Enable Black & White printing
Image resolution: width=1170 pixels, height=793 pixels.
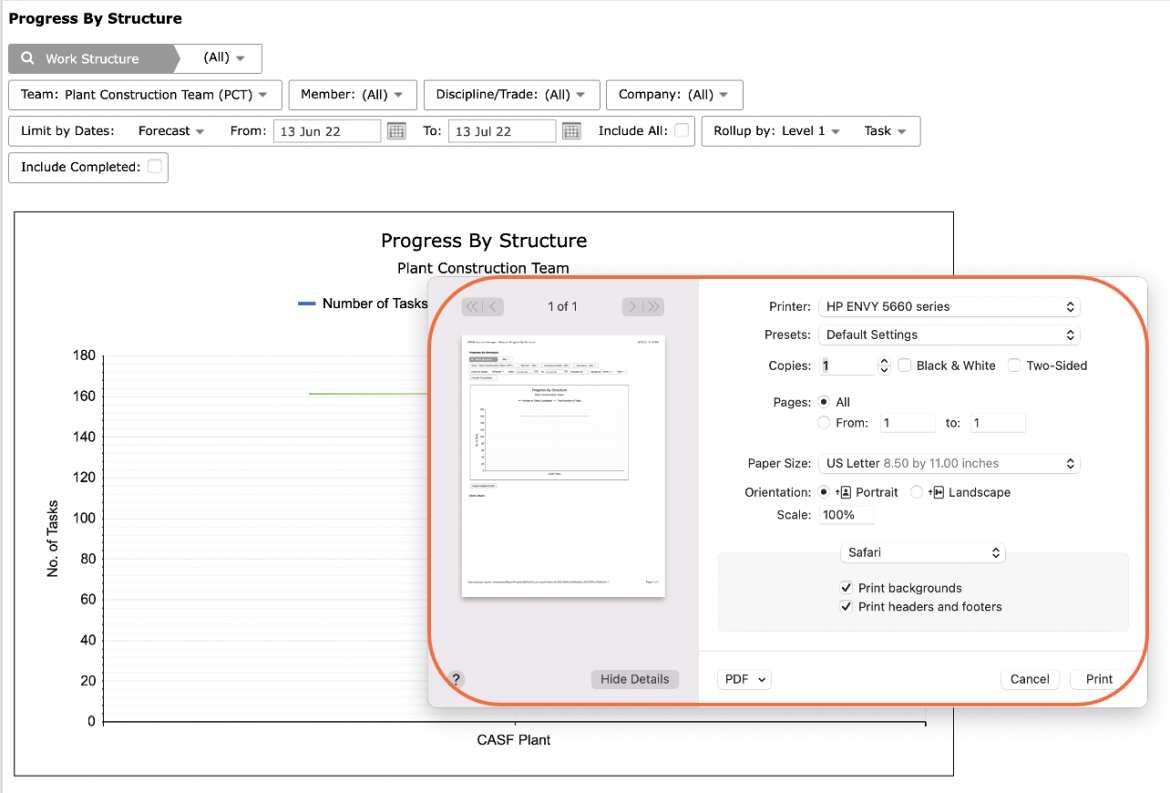(x=904, y=366)
